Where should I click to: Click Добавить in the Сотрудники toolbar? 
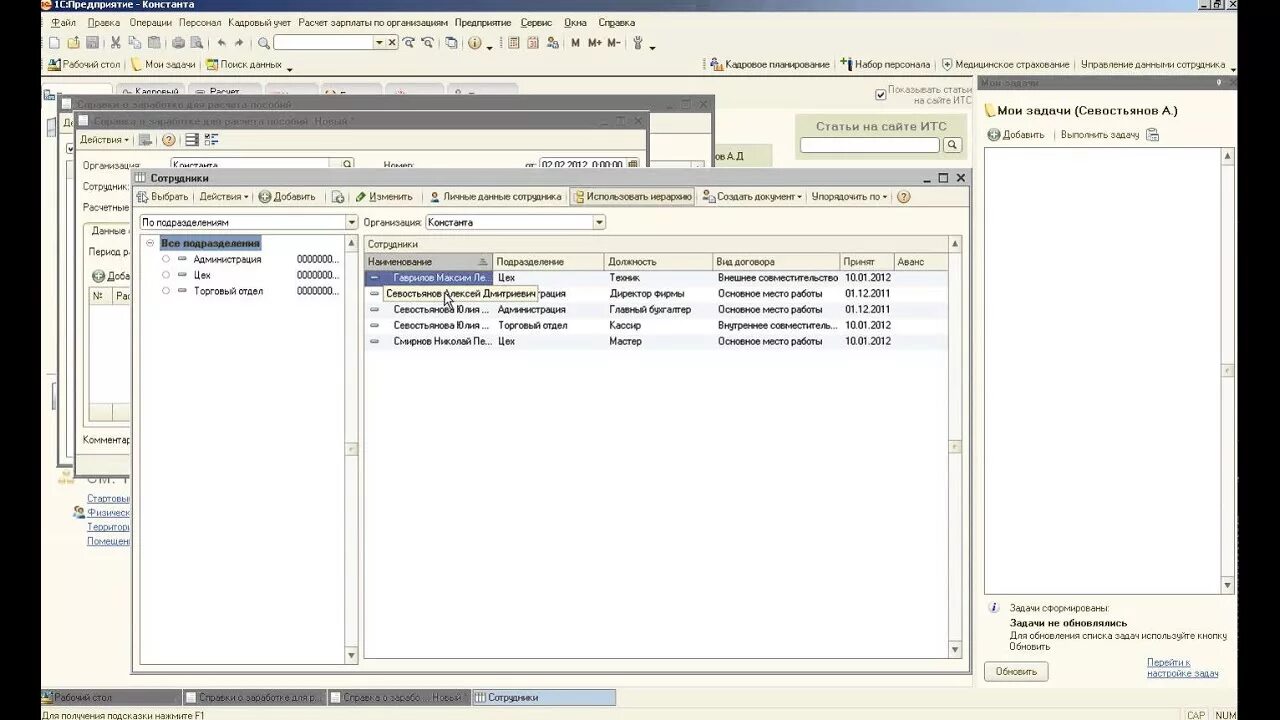click(287, 197)
